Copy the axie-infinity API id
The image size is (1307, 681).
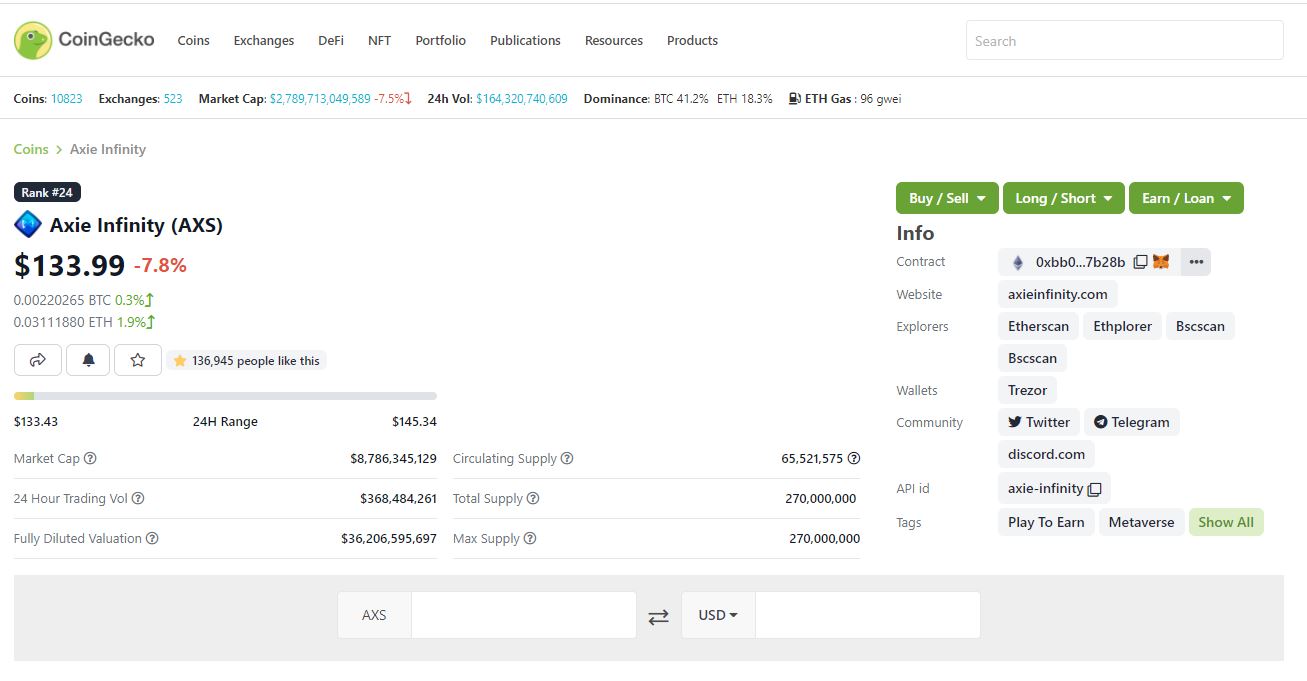coord(1094,489)
